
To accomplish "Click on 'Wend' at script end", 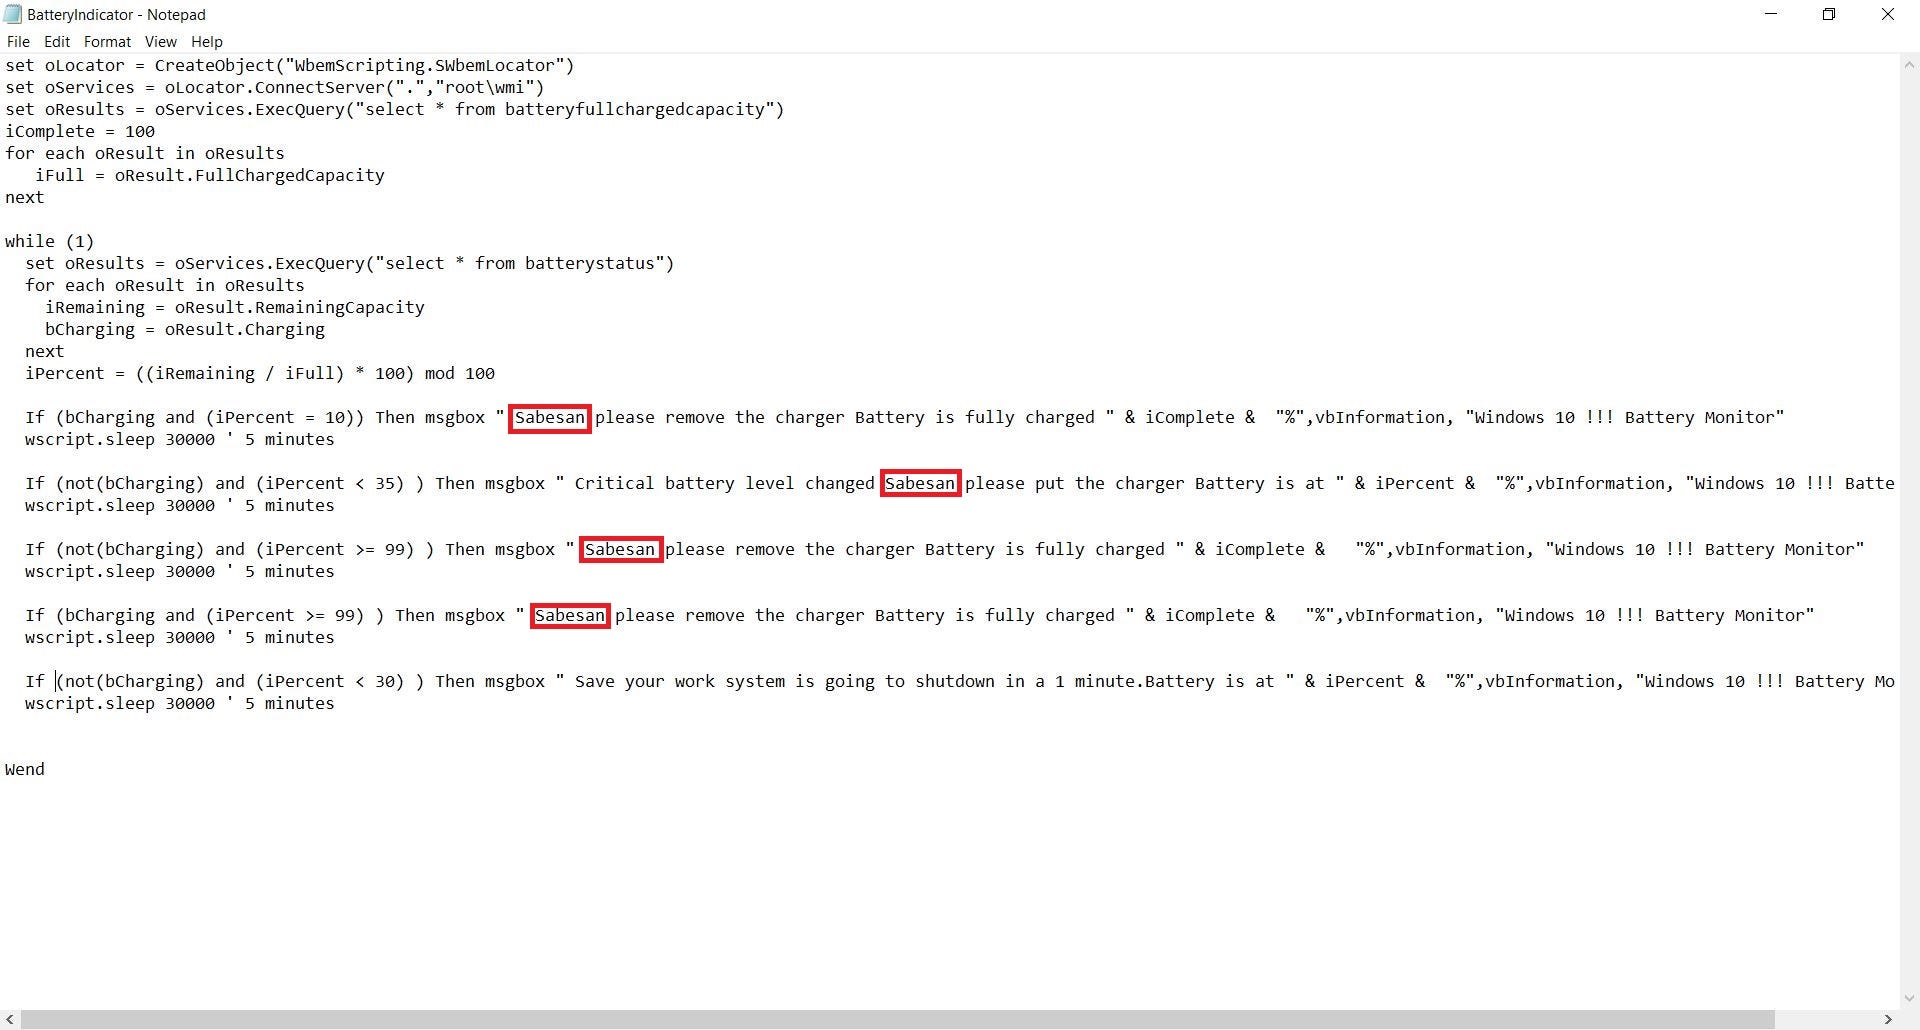I will click(25, 770).
